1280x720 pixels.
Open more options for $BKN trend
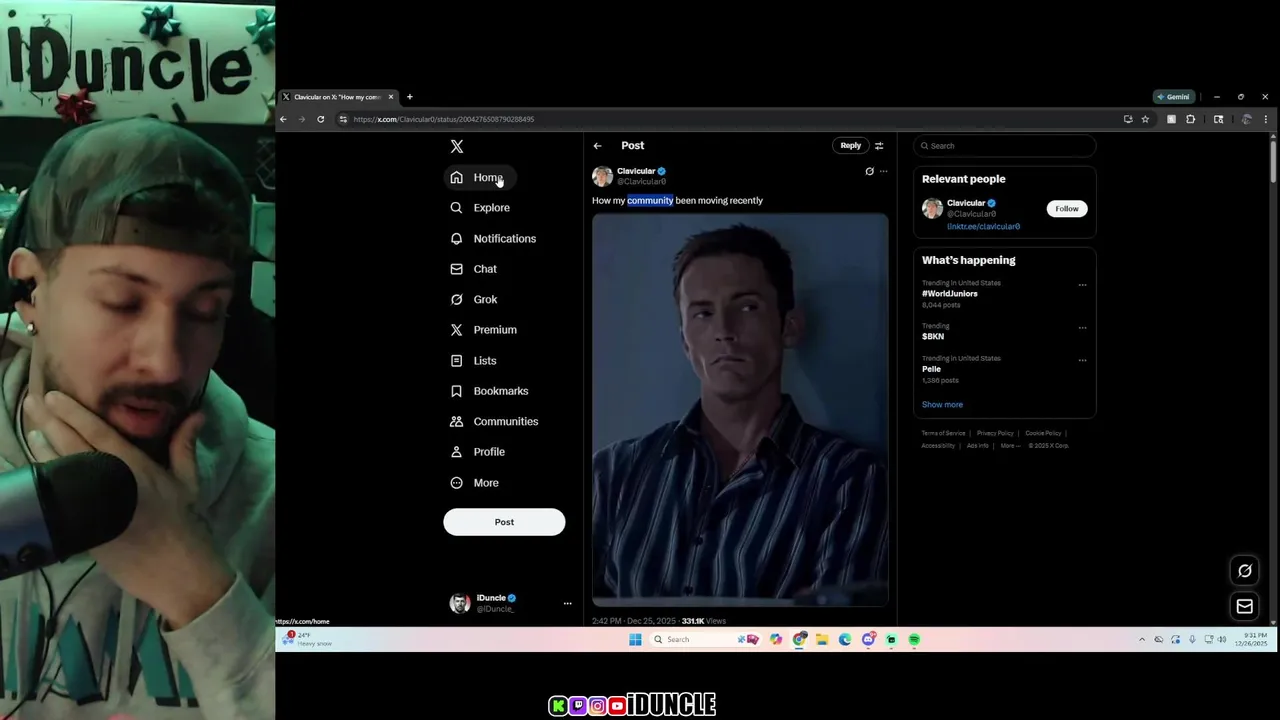(1082, 328)
